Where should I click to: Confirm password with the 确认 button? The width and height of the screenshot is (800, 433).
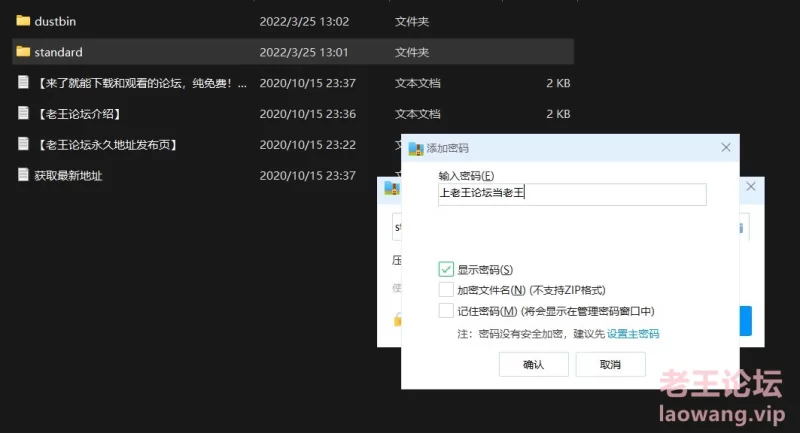[534, 364]
